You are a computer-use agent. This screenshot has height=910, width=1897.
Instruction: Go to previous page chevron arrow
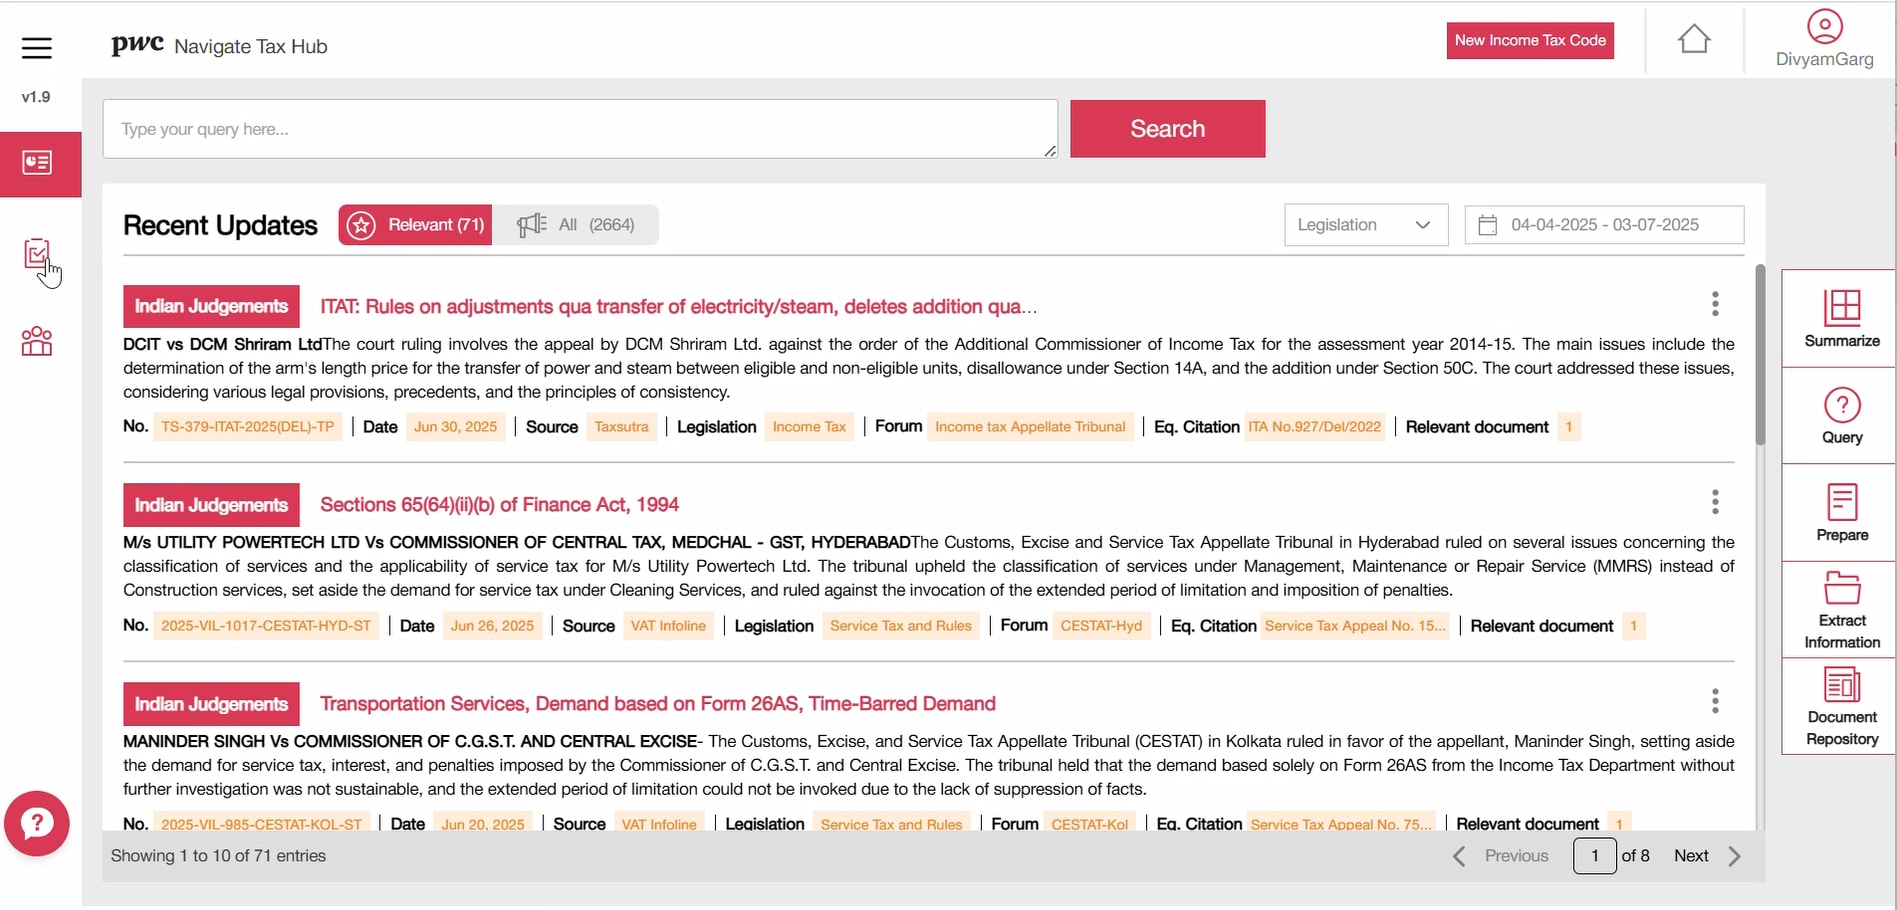1460,856
